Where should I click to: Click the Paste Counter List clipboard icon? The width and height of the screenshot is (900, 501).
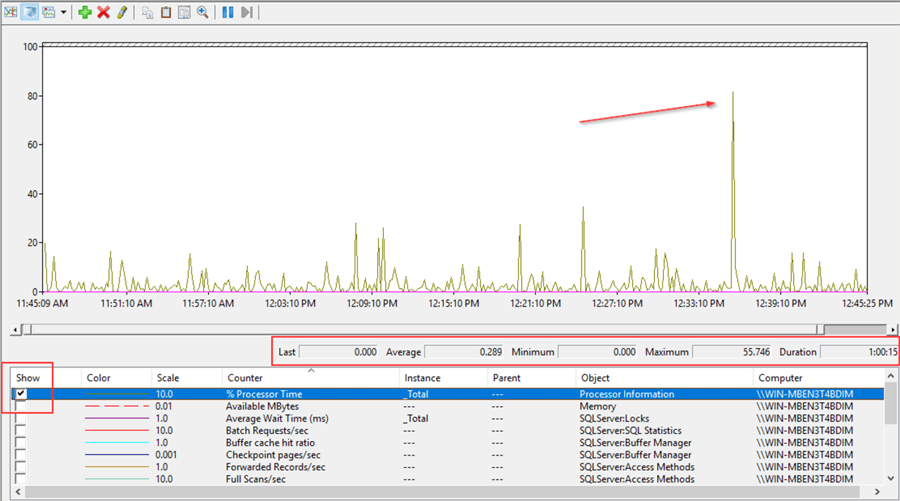click(166, 12)
